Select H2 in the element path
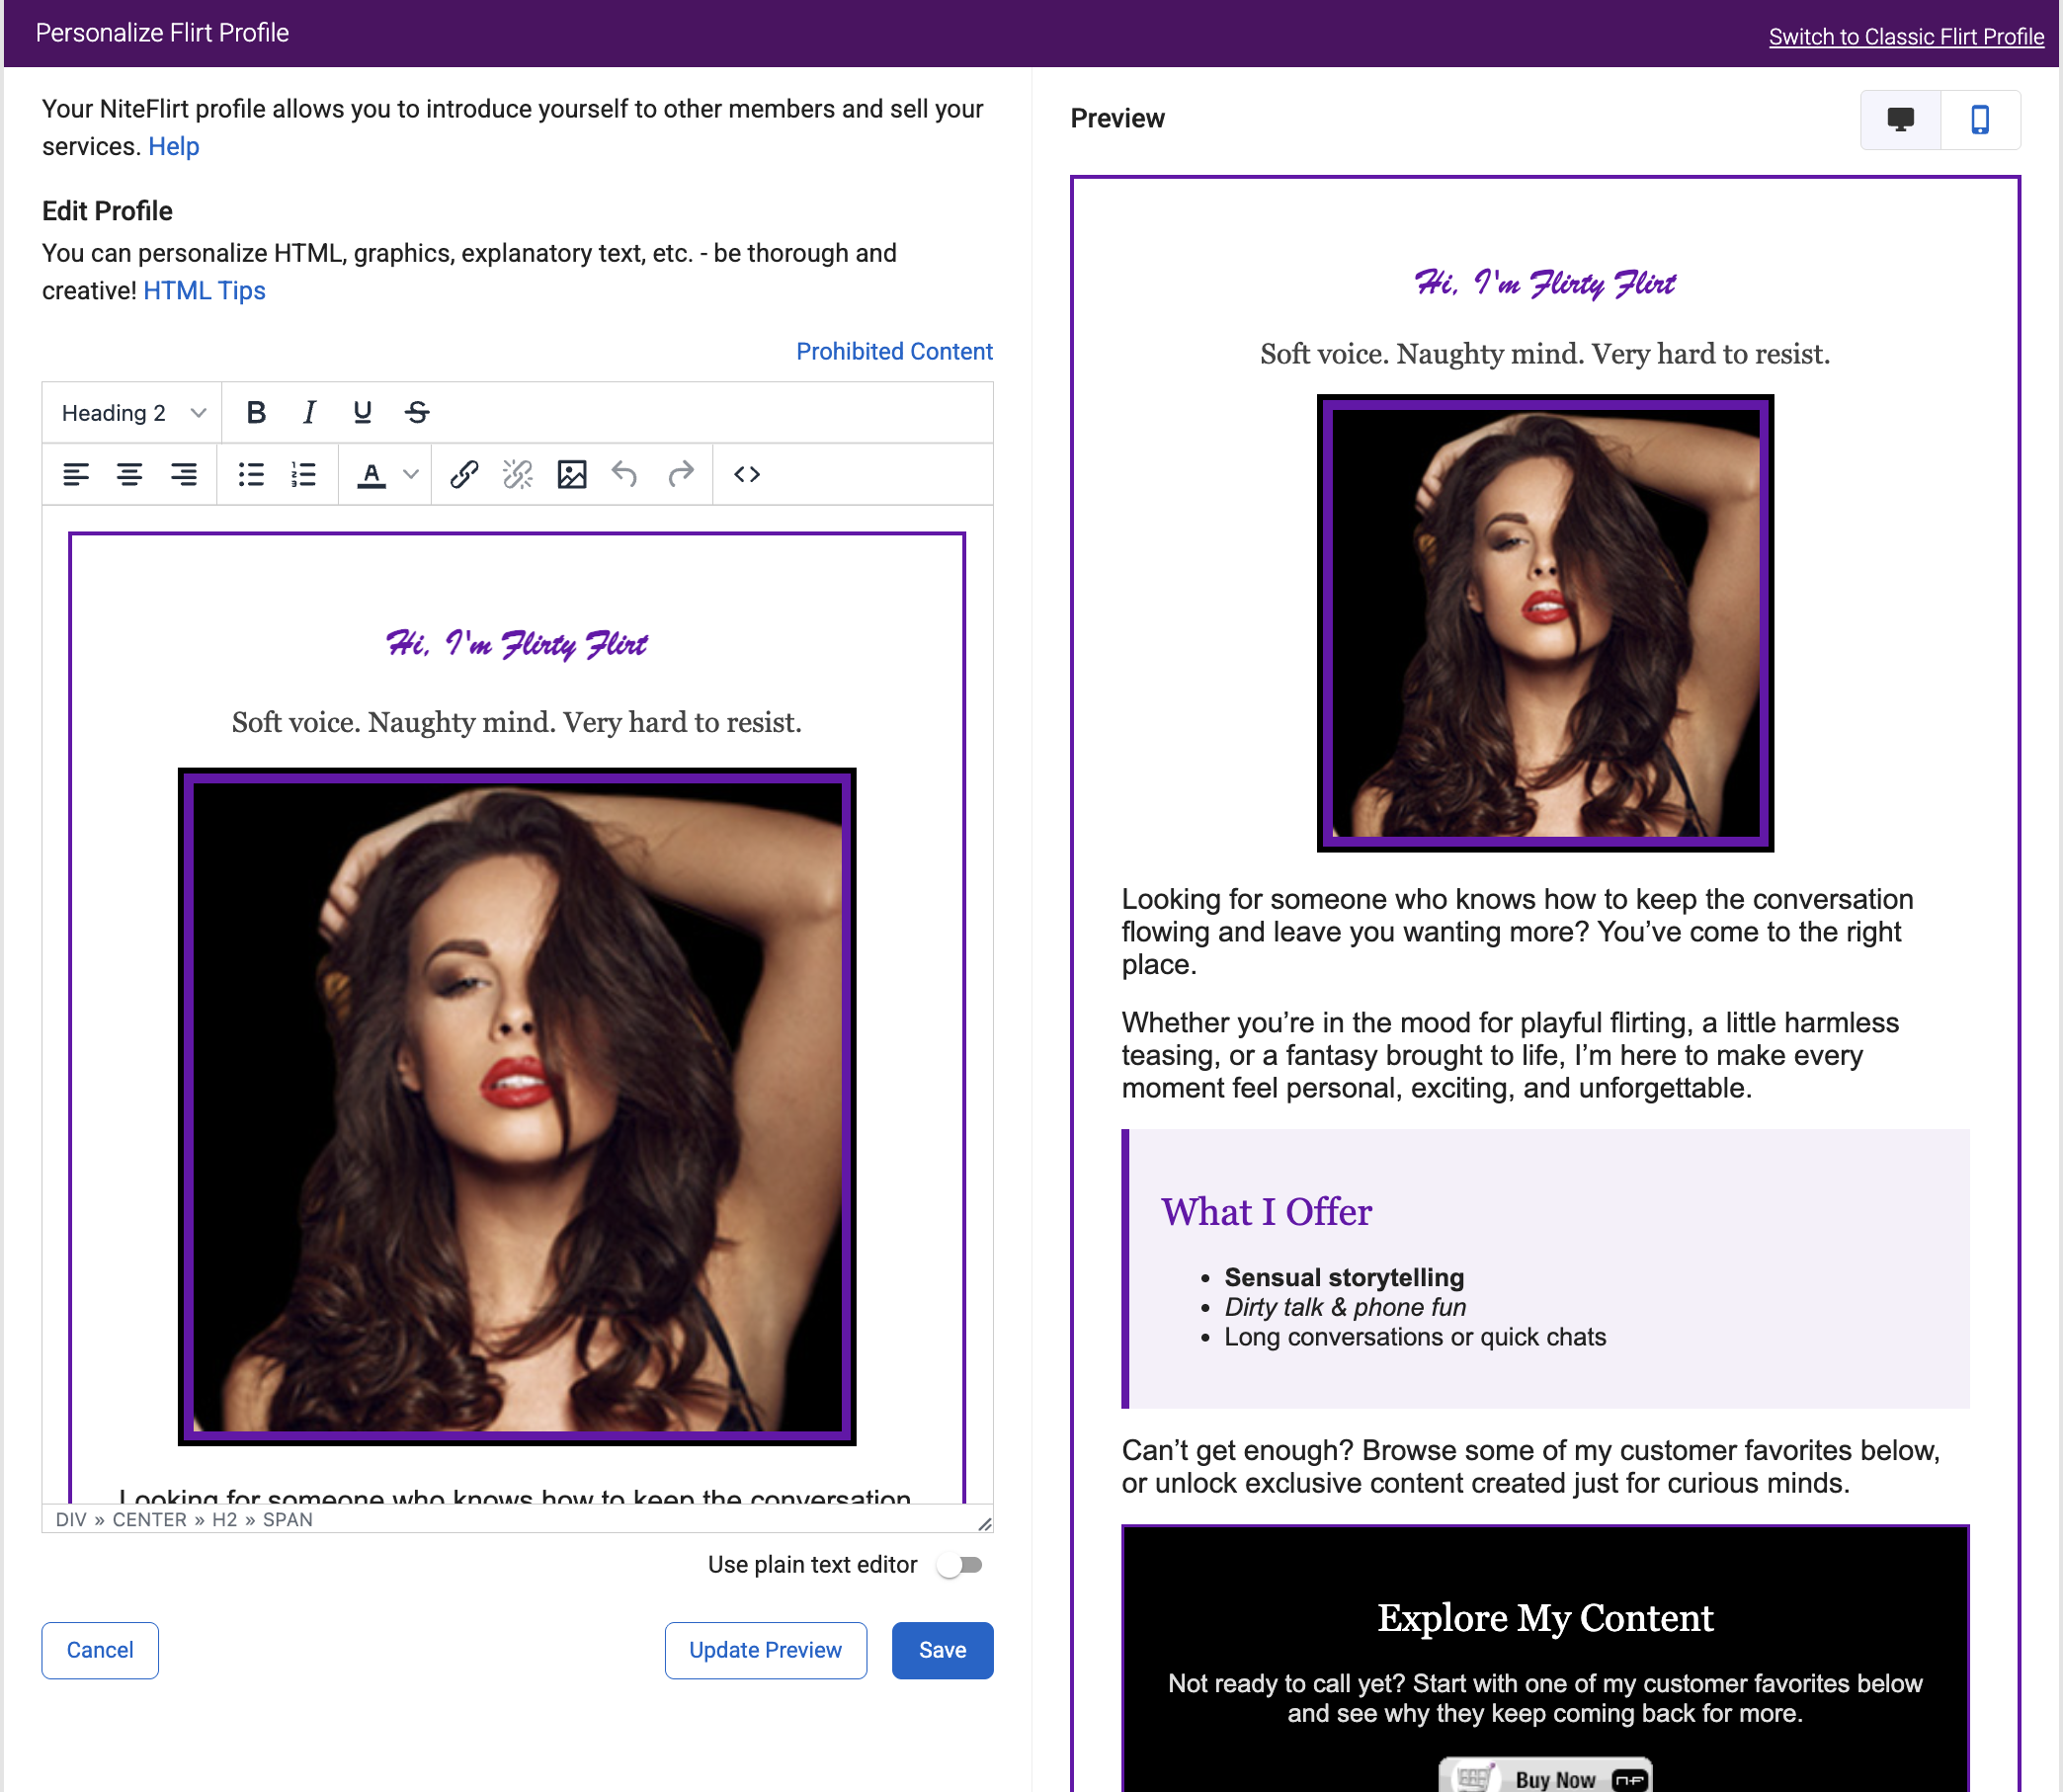 (225, 1520)
